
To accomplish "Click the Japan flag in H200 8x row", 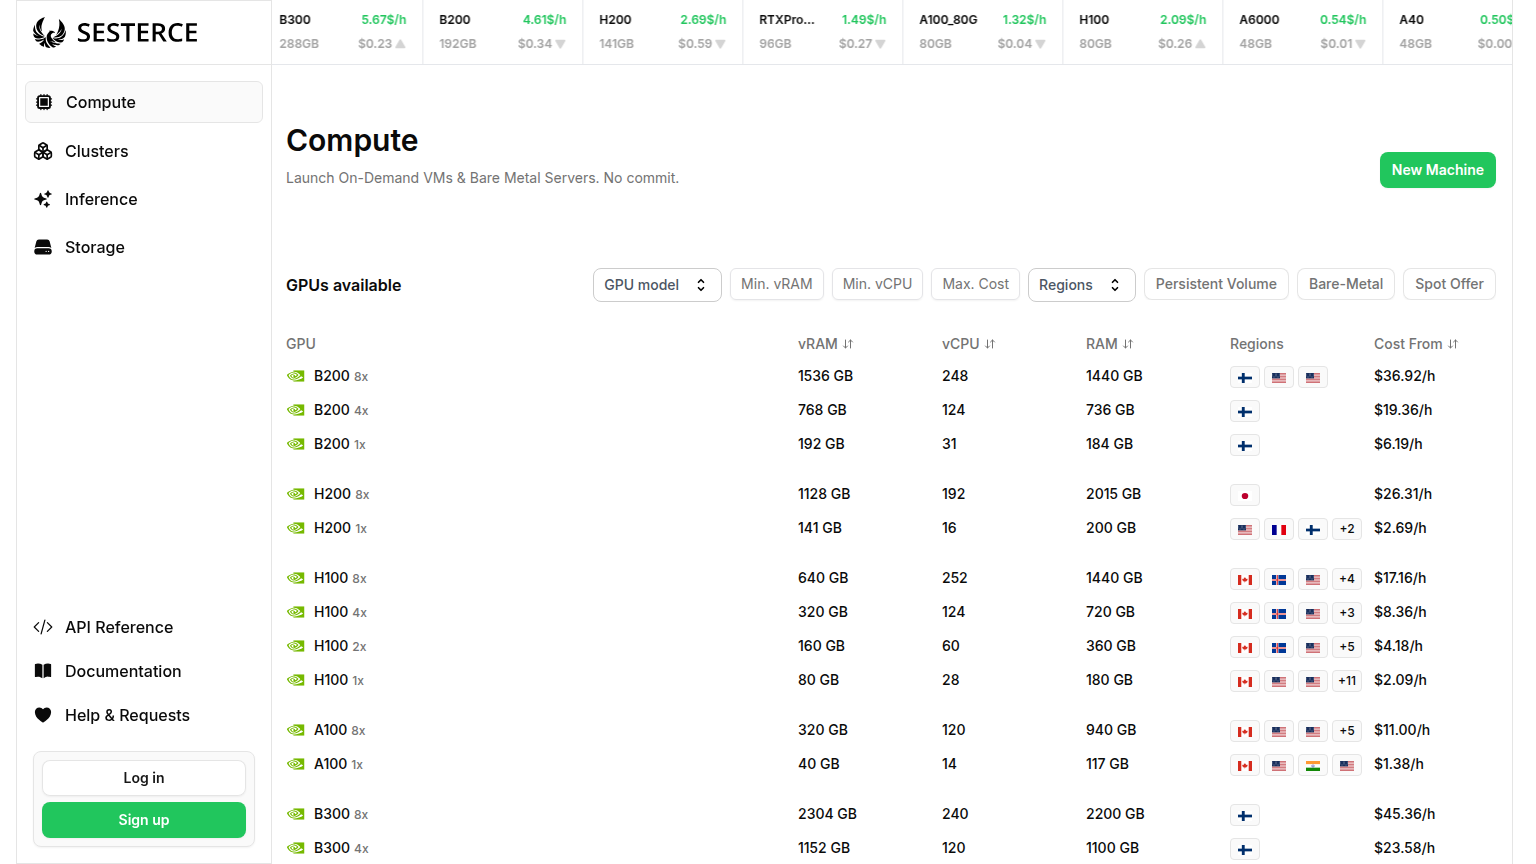I will tap(1245, 495).
